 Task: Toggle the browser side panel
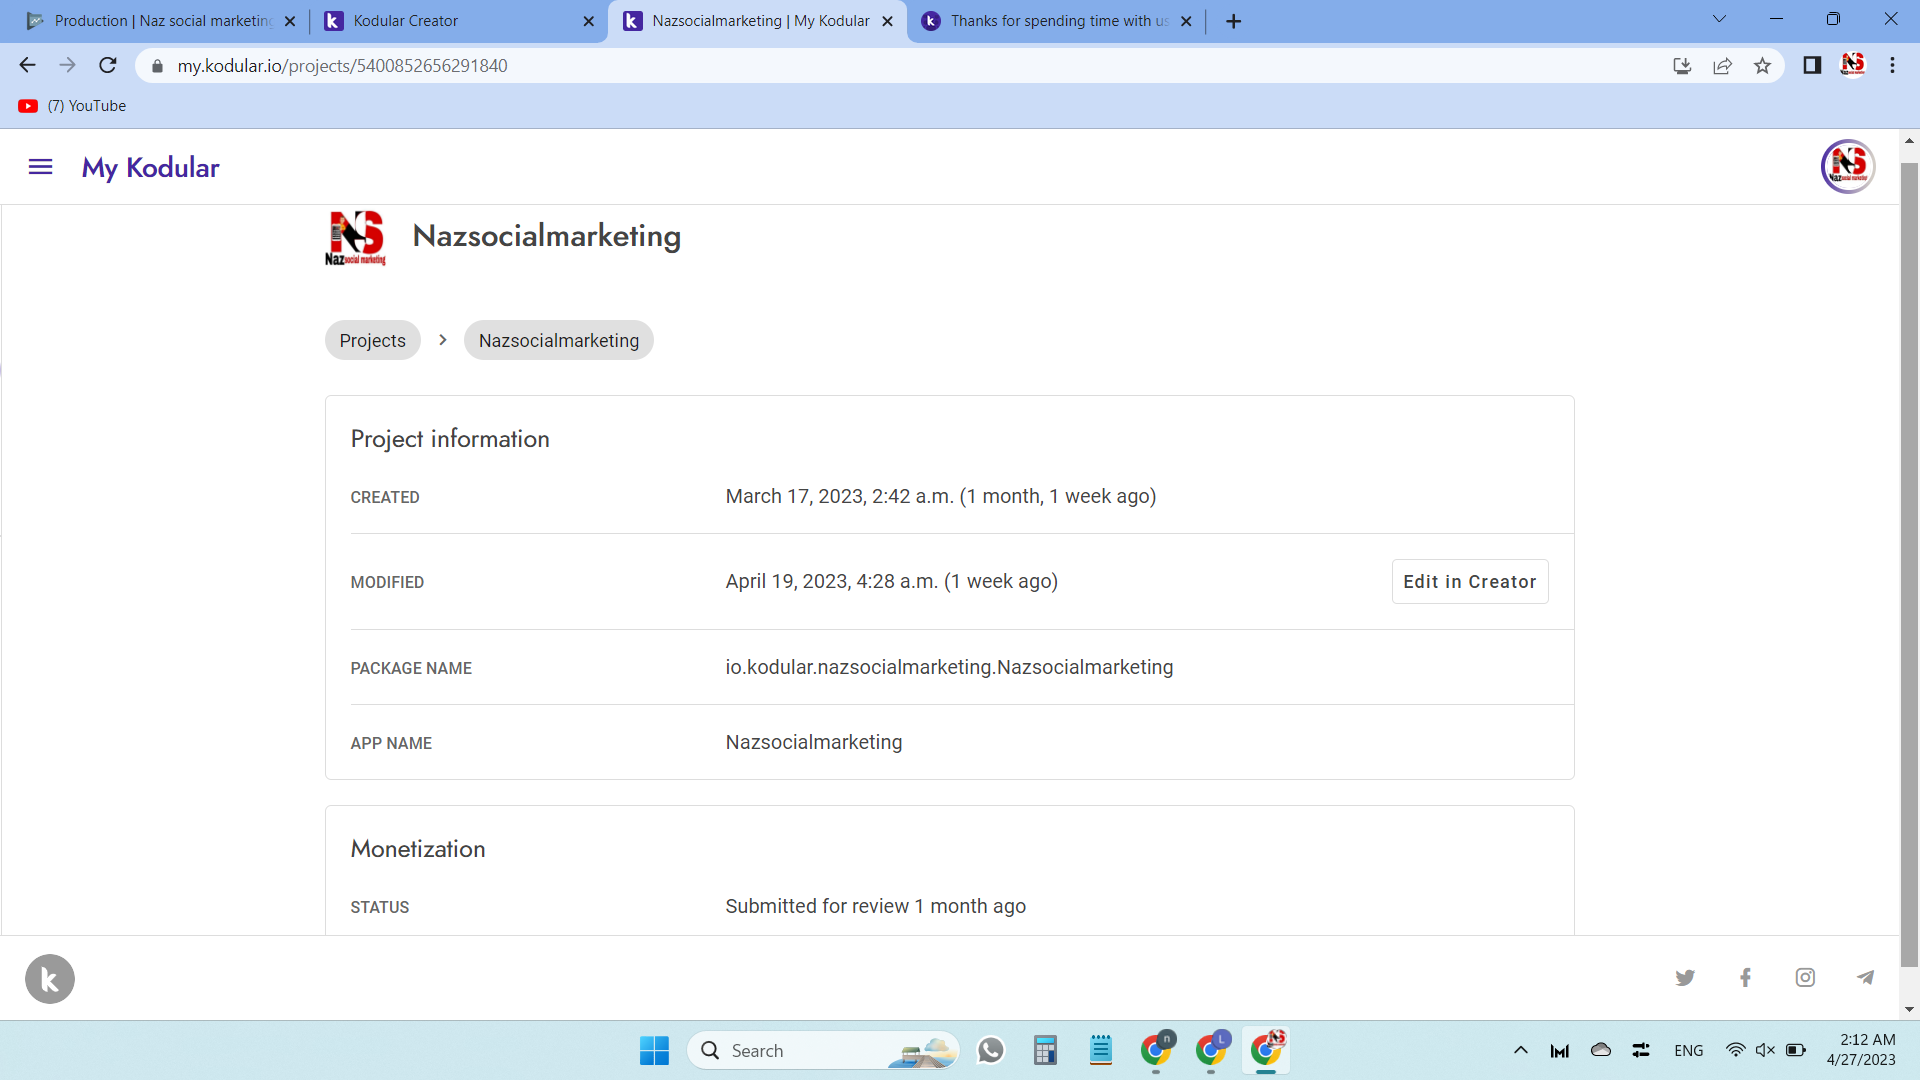coord(1812,66)
